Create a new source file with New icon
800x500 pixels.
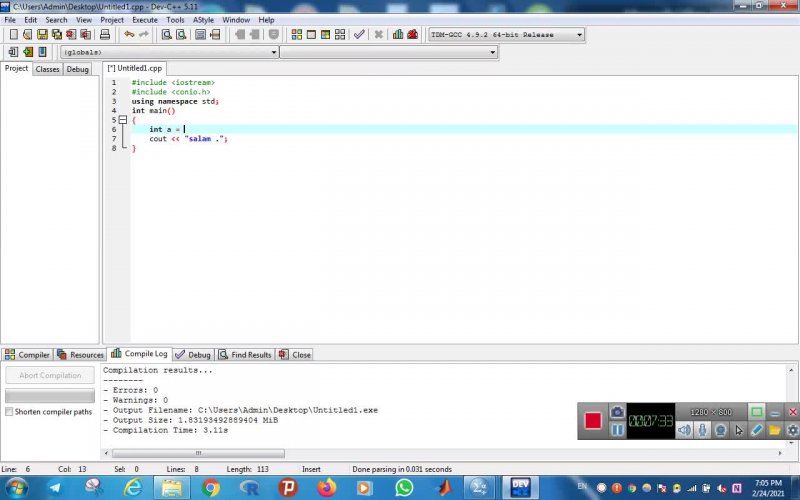[x=14, y=35]
